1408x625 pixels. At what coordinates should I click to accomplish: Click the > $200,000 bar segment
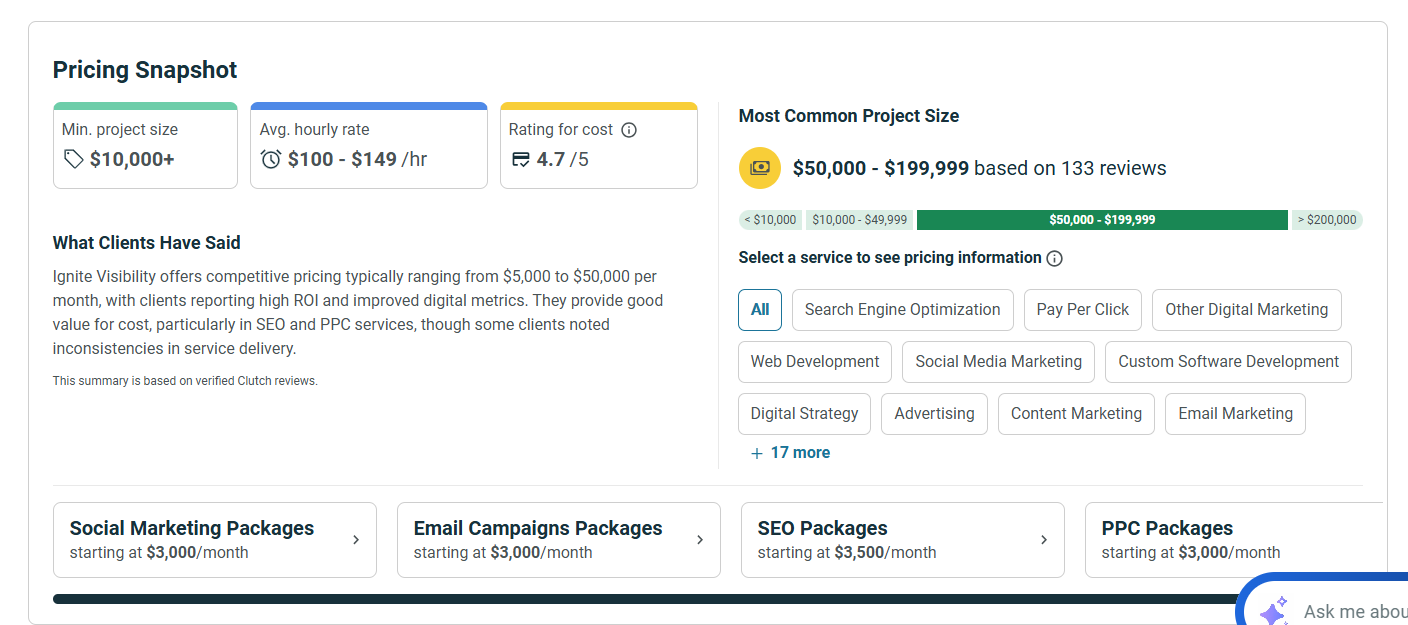point(1327,220)
